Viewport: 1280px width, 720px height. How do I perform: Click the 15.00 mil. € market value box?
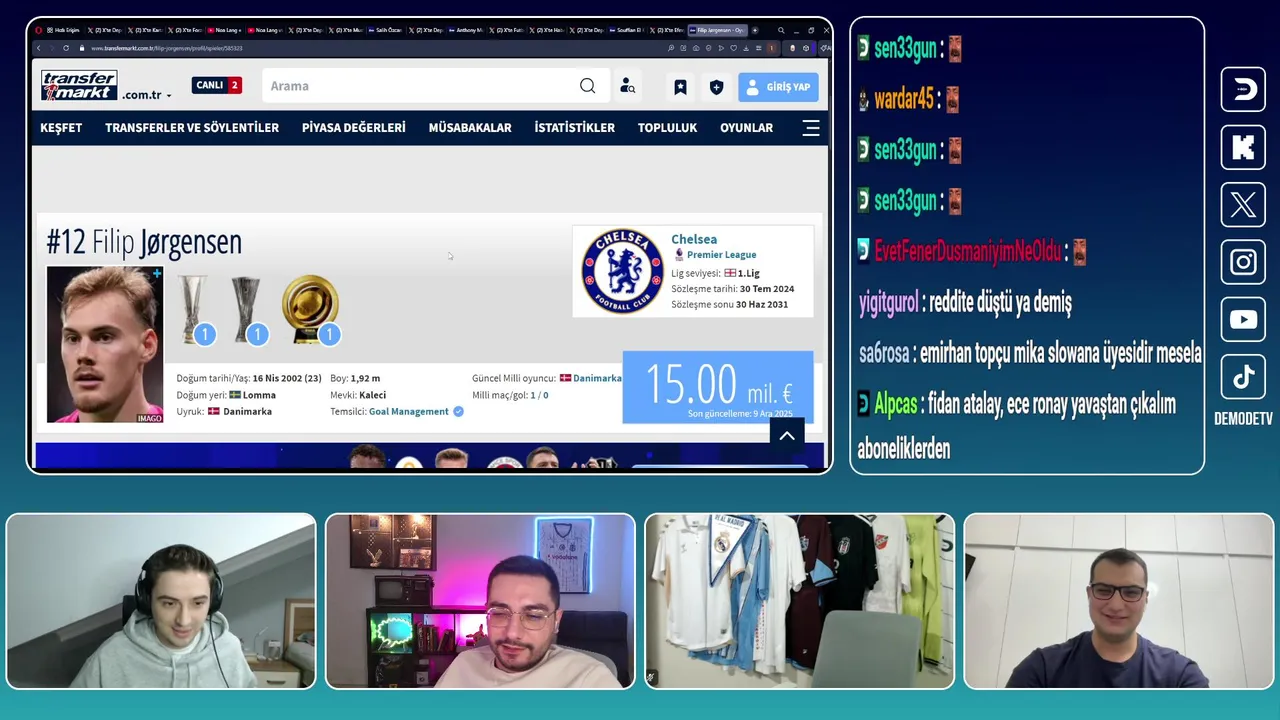coord(718,387)
